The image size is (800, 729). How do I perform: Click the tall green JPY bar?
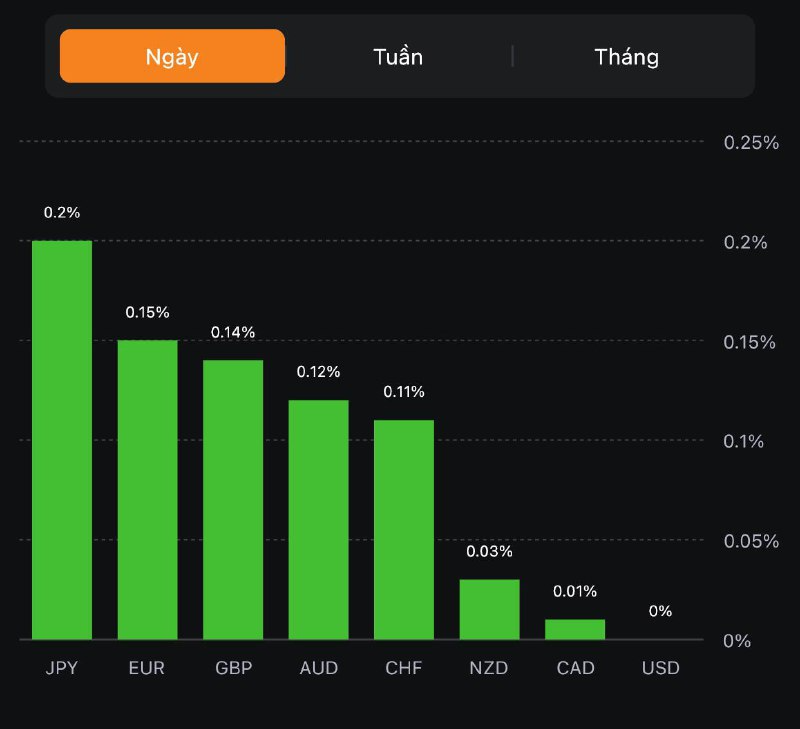pos(62,440)
